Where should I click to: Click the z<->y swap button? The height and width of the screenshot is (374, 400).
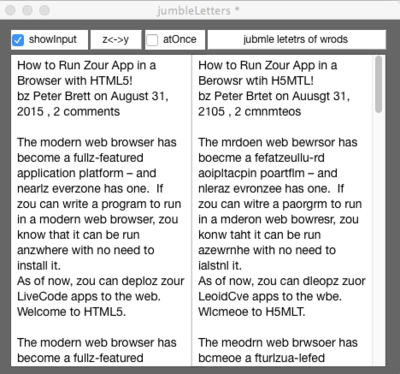(116, 40)
